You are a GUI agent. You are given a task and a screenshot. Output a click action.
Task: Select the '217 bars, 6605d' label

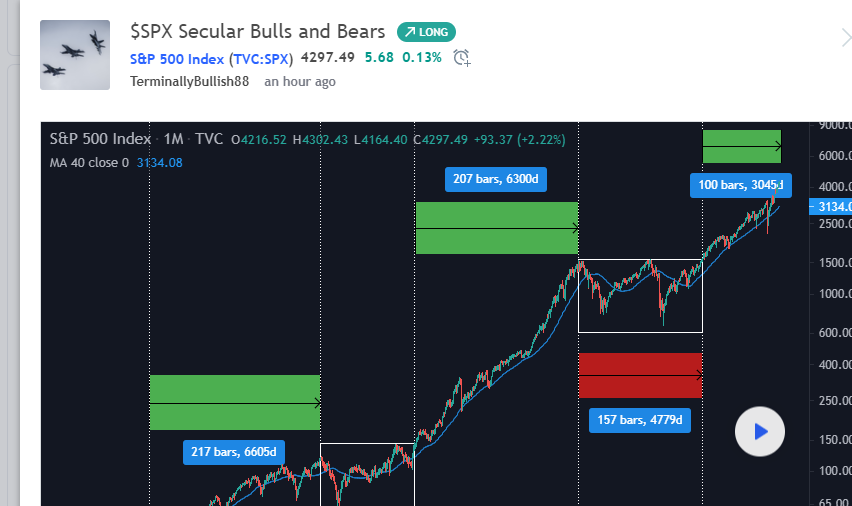(234, 452)
